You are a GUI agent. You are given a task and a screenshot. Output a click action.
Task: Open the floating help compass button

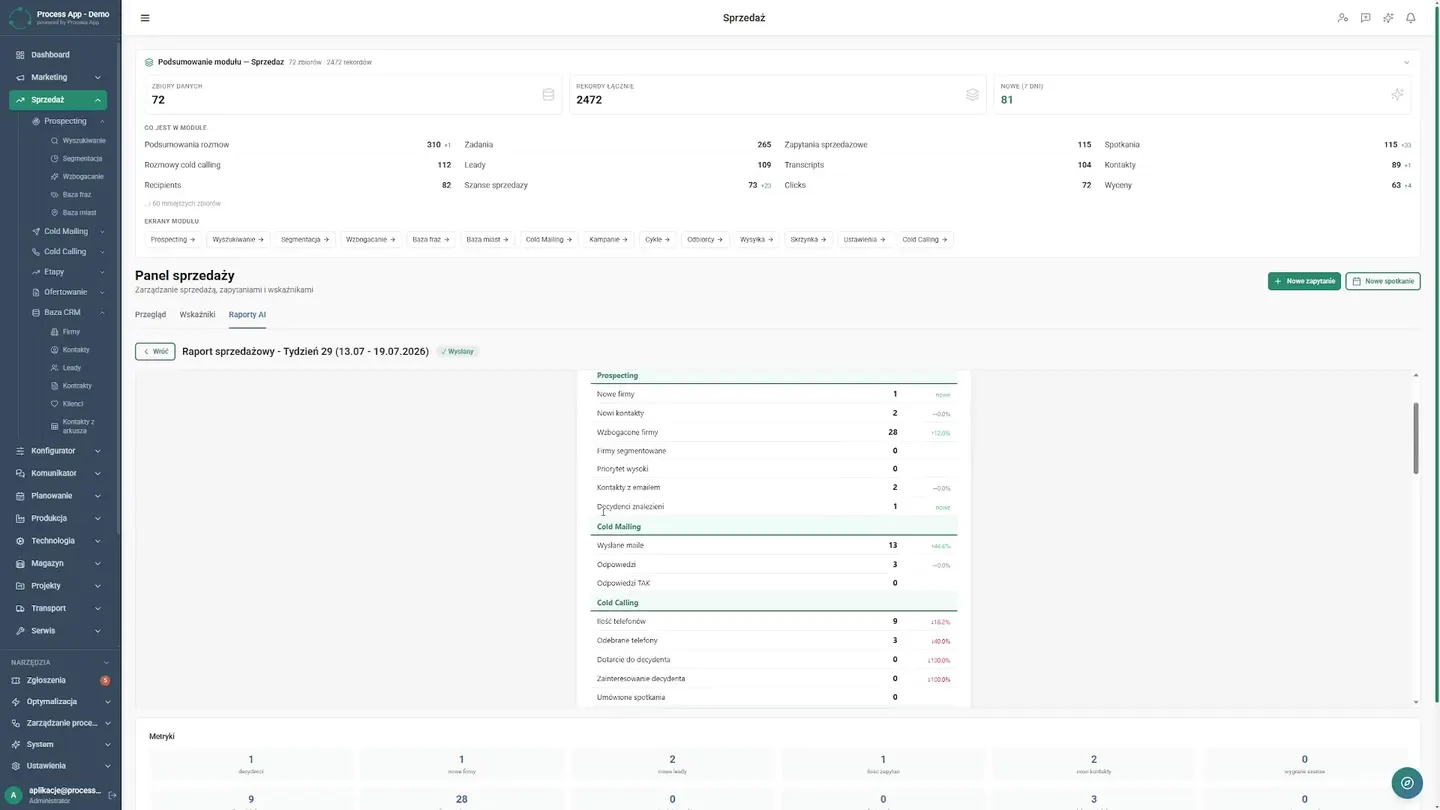click(x=1407, y=783)
